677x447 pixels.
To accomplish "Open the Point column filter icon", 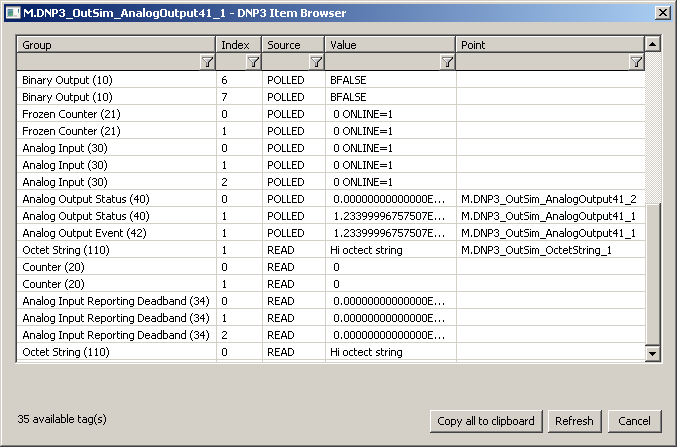I will pos(636,62).
